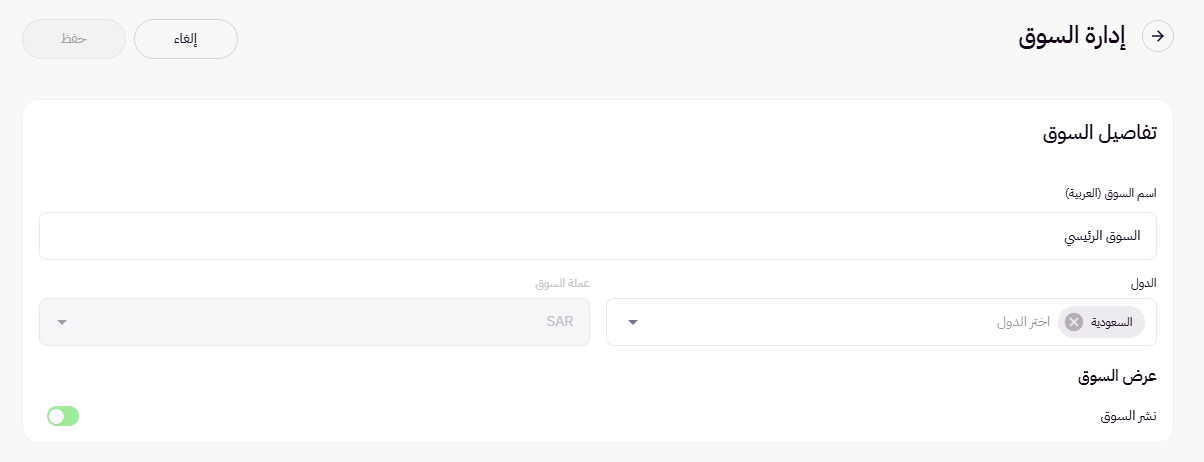This screenshot has width=1204, height=462.
Task: Click empty space inside the countries selector box
Action: pos(820,322)
